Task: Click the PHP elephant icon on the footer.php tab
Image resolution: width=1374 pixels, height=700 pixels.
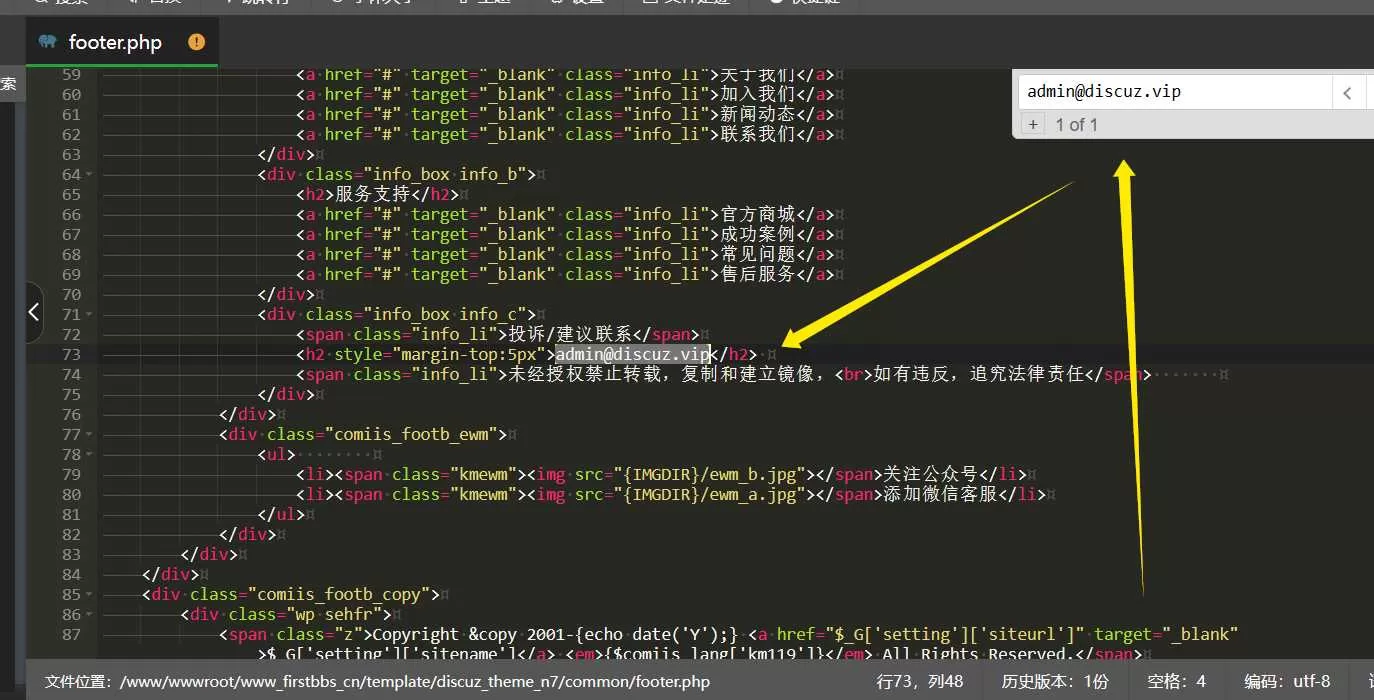Action: 47,42
